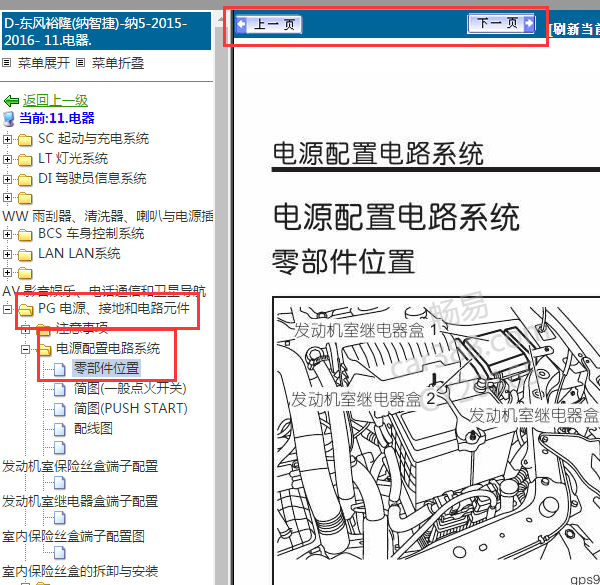Expand the LT 灯光系统 node

[7, 159]
